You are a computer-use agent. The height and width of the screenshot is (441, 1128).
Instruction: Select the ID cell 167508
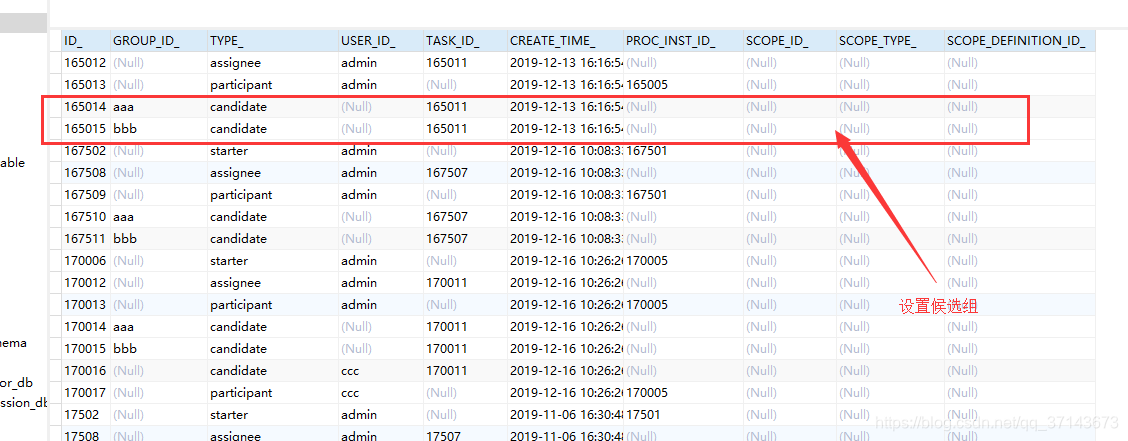[x=86, y=173]
